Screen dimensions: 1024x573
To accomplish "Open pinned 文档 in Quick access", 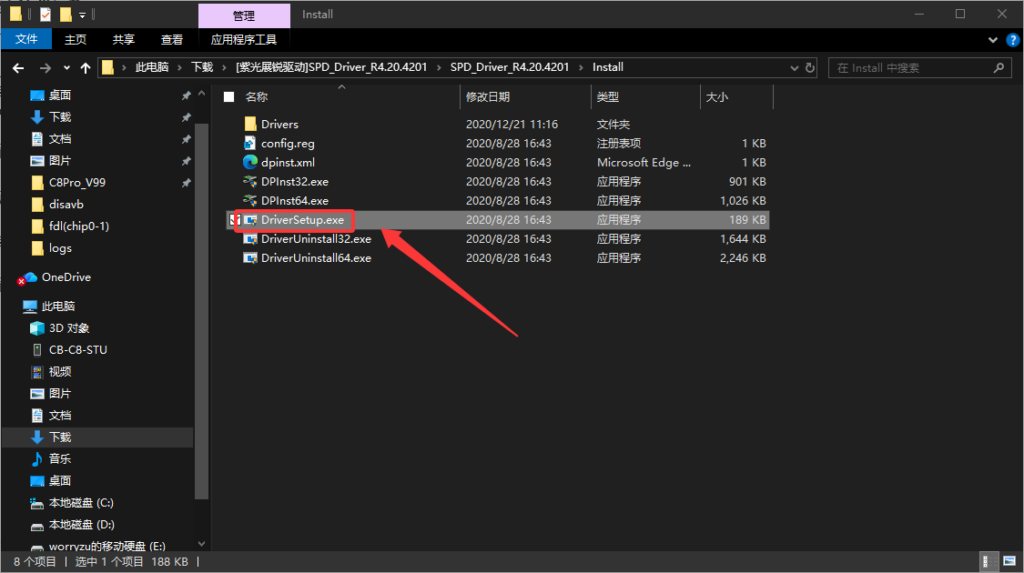I will (x=60, y=139).
